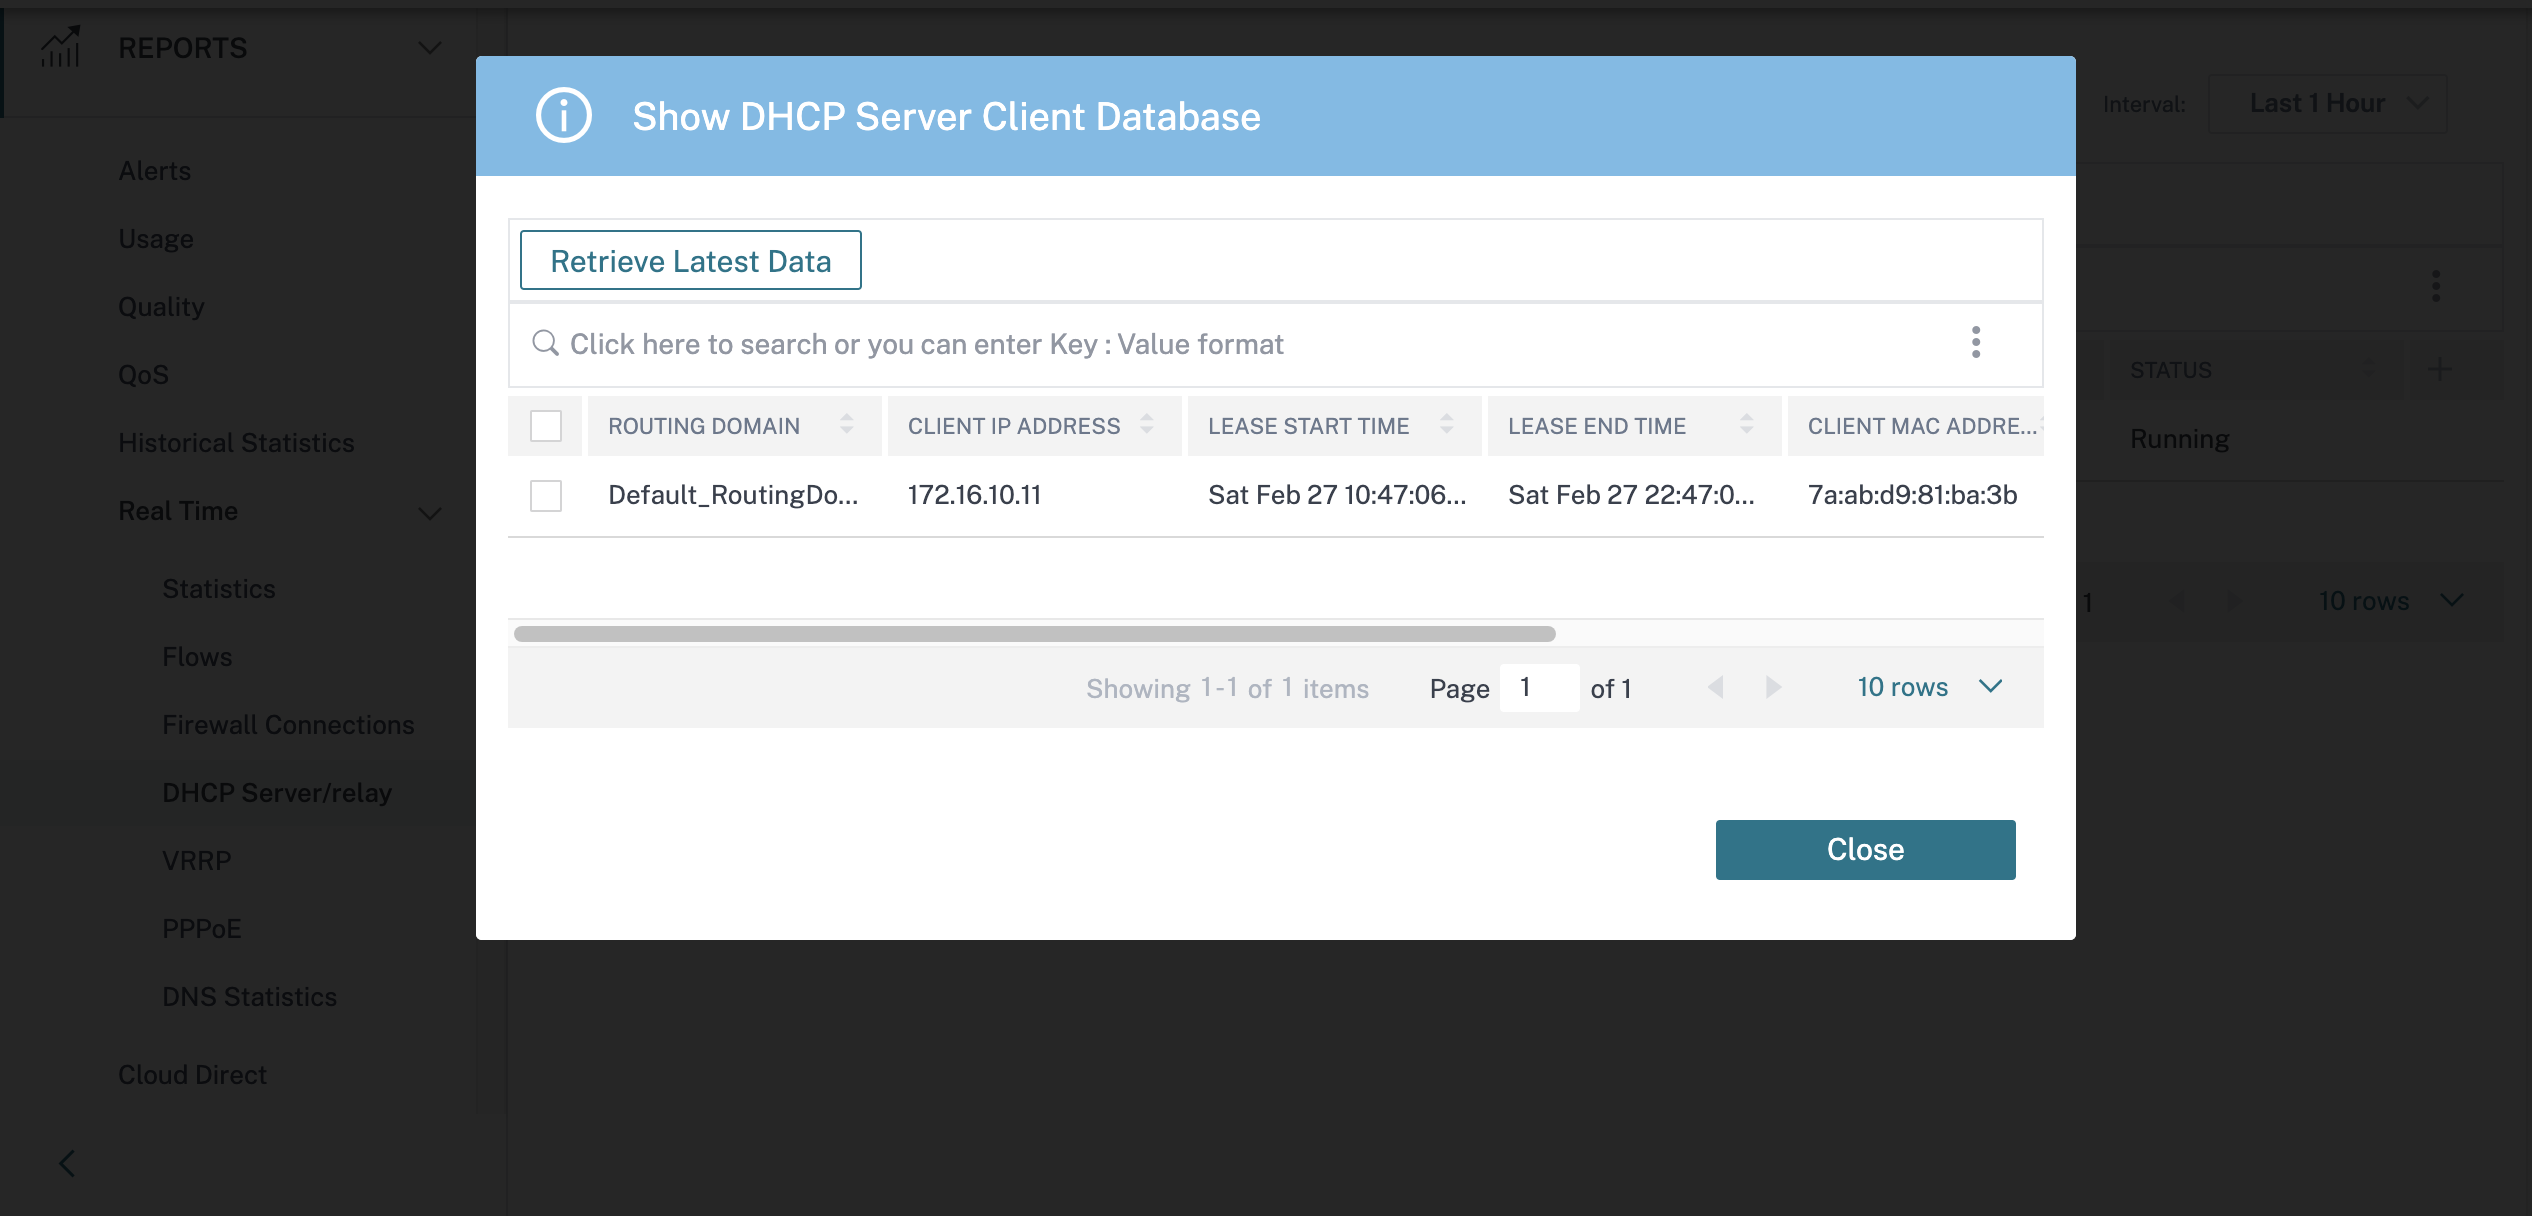The width and height of the screenshot is (2532, 1216).
Task: Click the page number input field
Action: tap(1539, 687)
